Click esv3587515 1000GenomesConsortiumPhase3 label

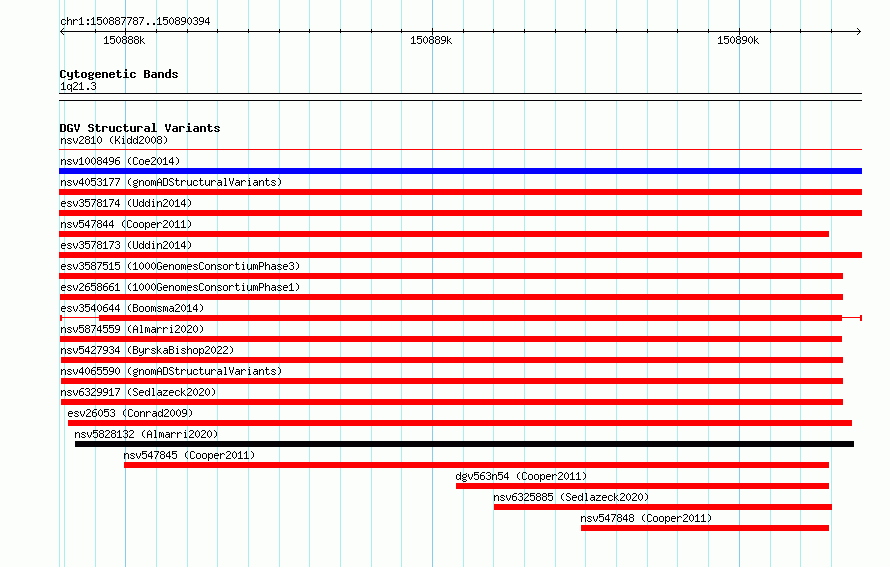click(180, 266)
